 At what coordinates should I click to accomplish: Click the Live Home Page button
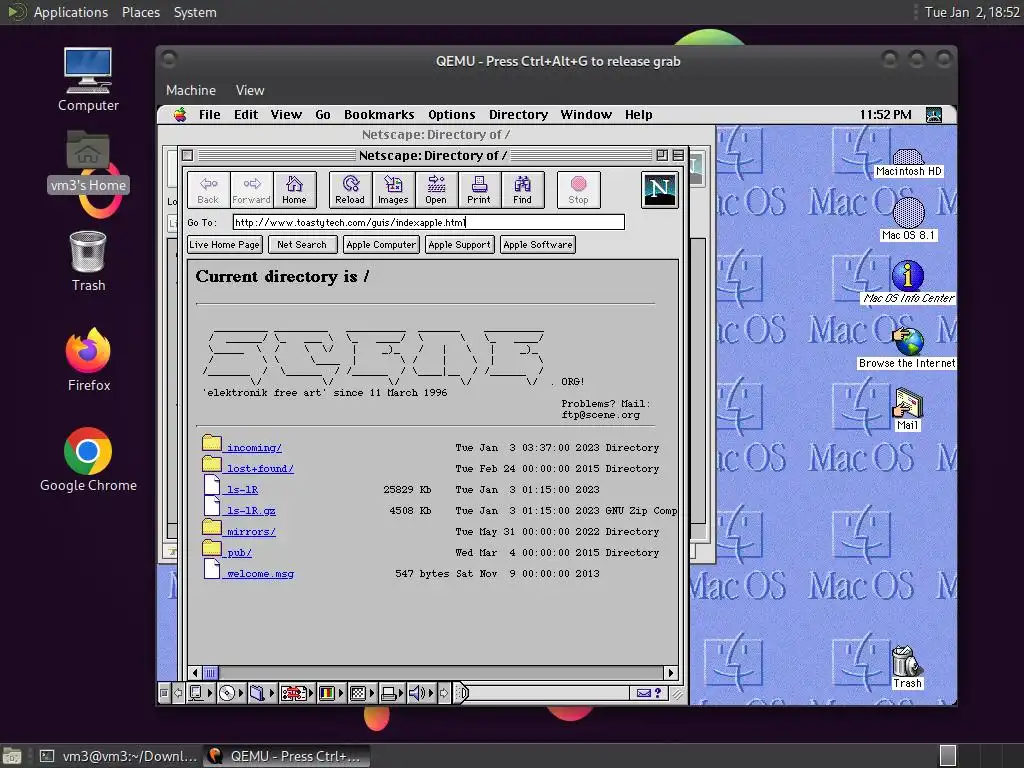pos(225,245)
